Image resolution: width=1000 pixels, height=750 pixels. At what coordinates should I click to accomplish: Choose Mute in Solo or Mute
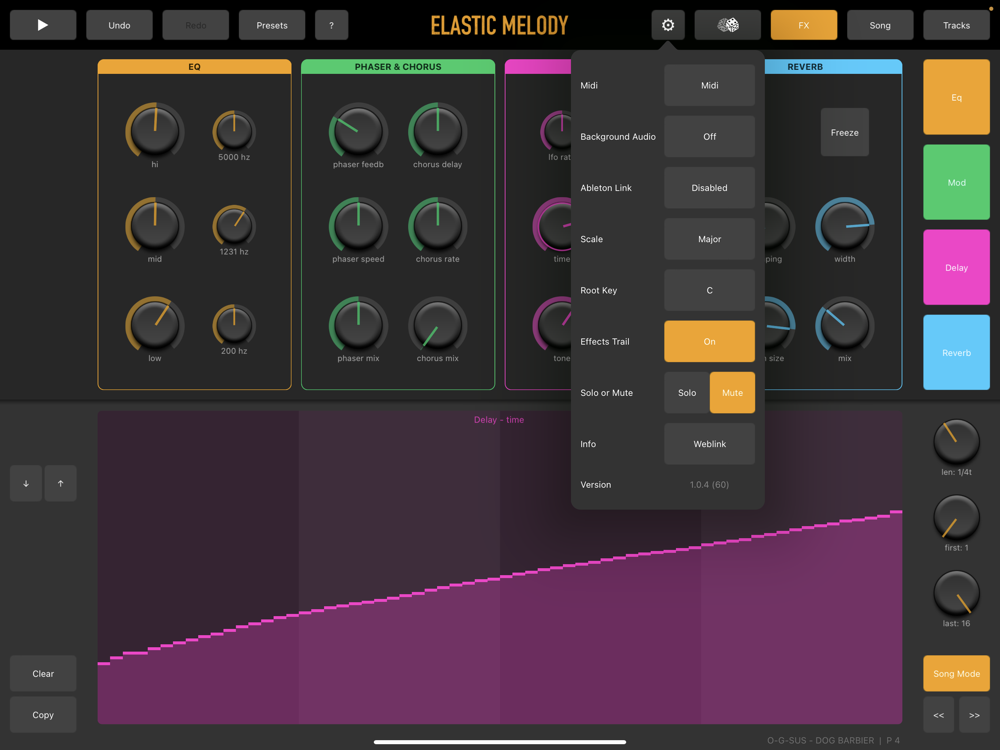[732, 392]
